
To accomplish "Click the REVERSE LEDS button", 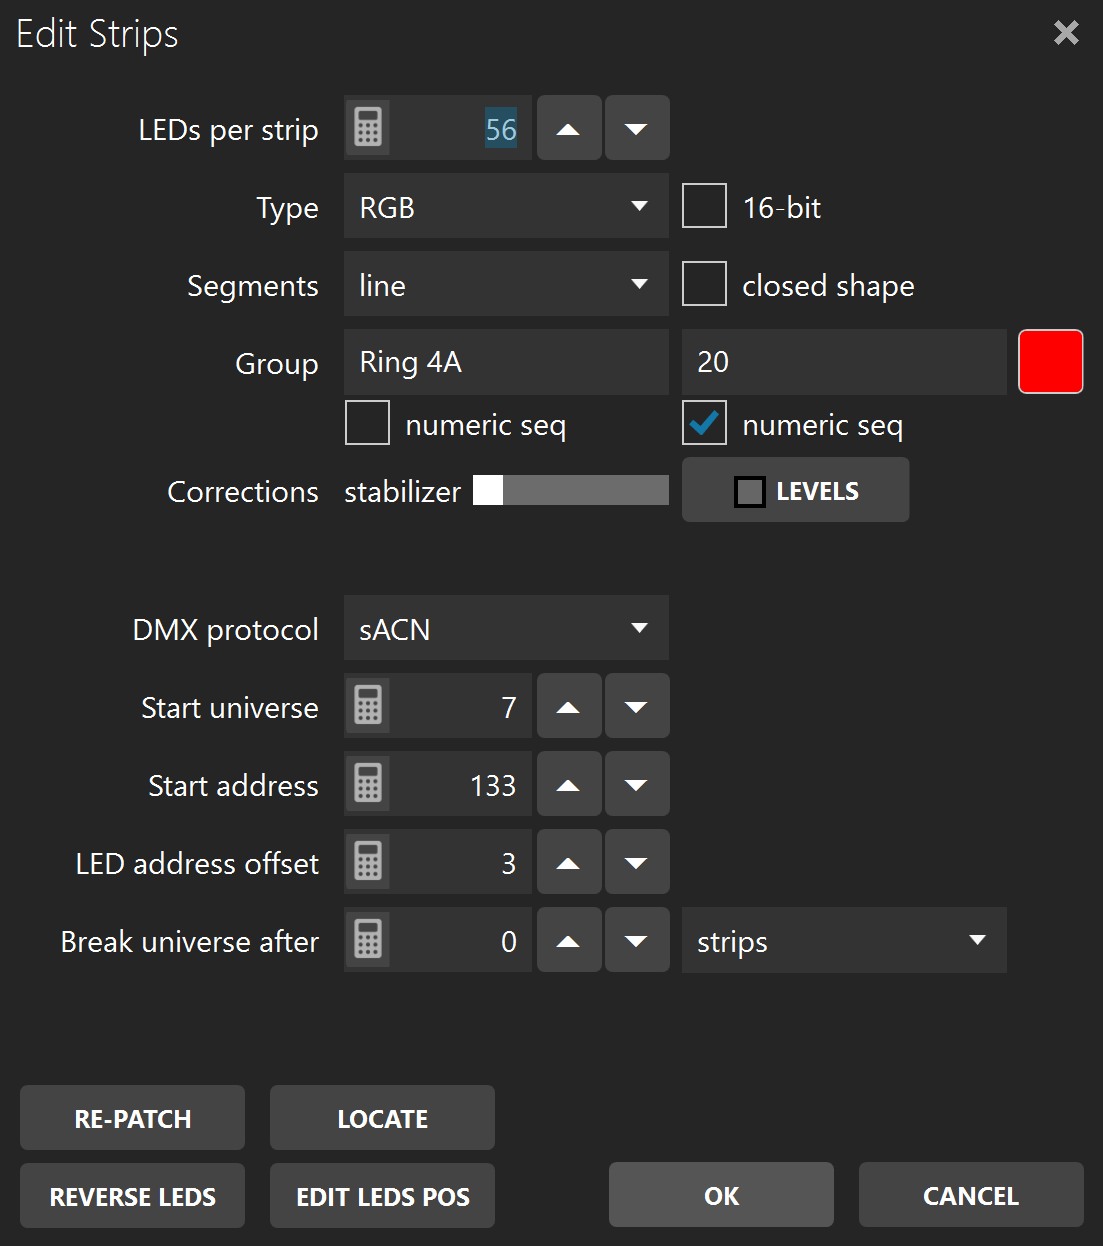I will (x=132, y=1196).
